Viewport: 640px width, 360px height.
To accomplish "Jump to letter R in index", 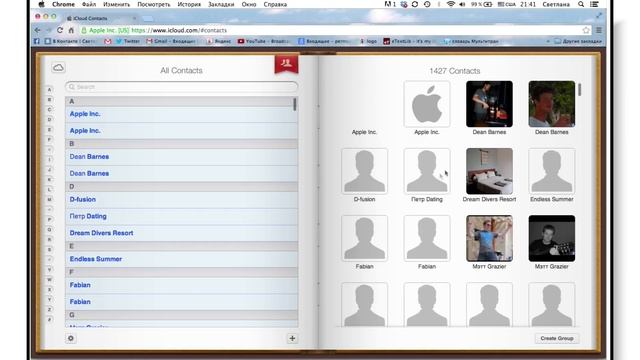I will 49,239.
